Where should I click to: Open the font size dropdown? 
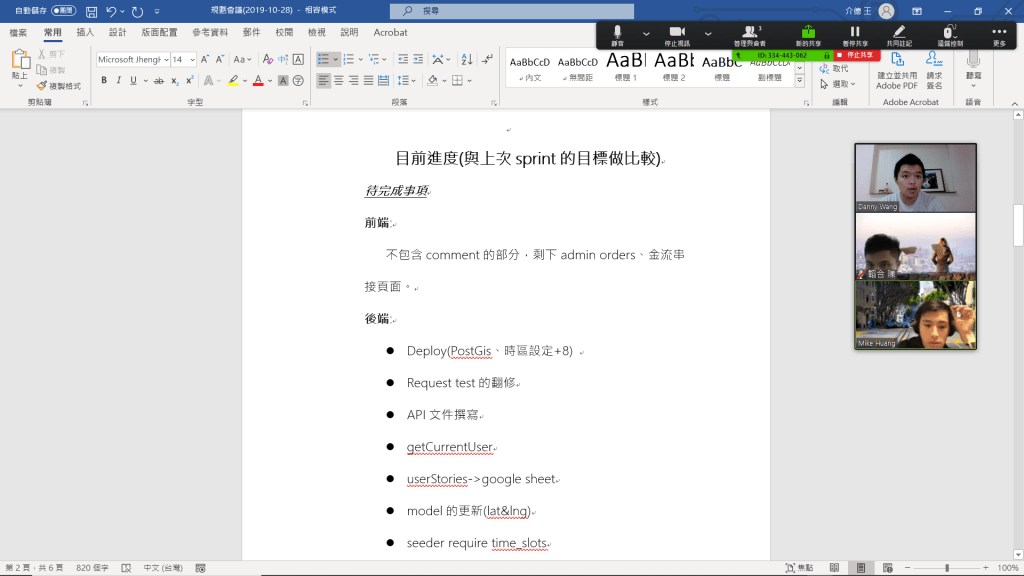(191, 60)
